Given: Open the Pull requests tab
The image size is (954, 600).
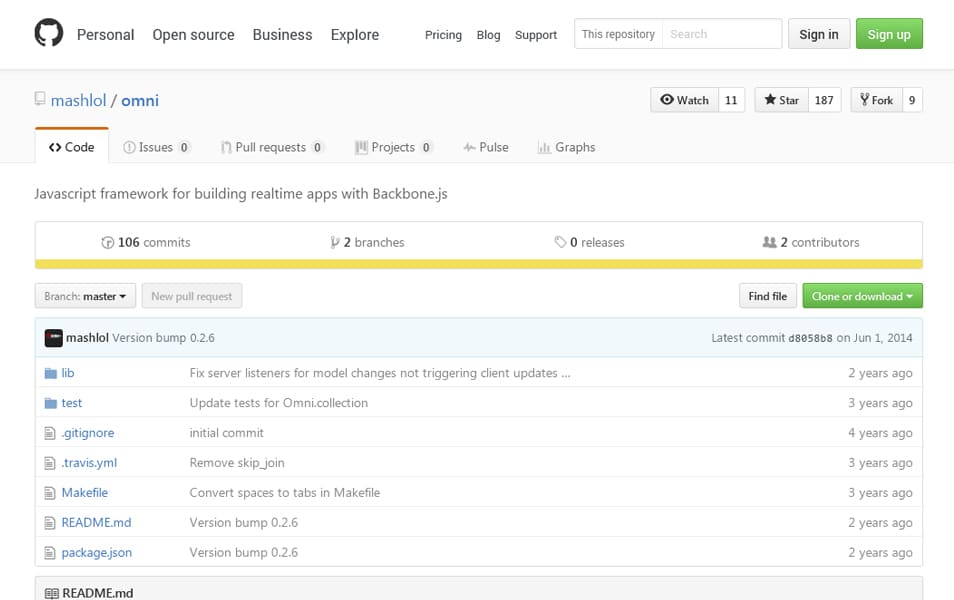Looking at the screenshot, I should [x=270, y=147].
